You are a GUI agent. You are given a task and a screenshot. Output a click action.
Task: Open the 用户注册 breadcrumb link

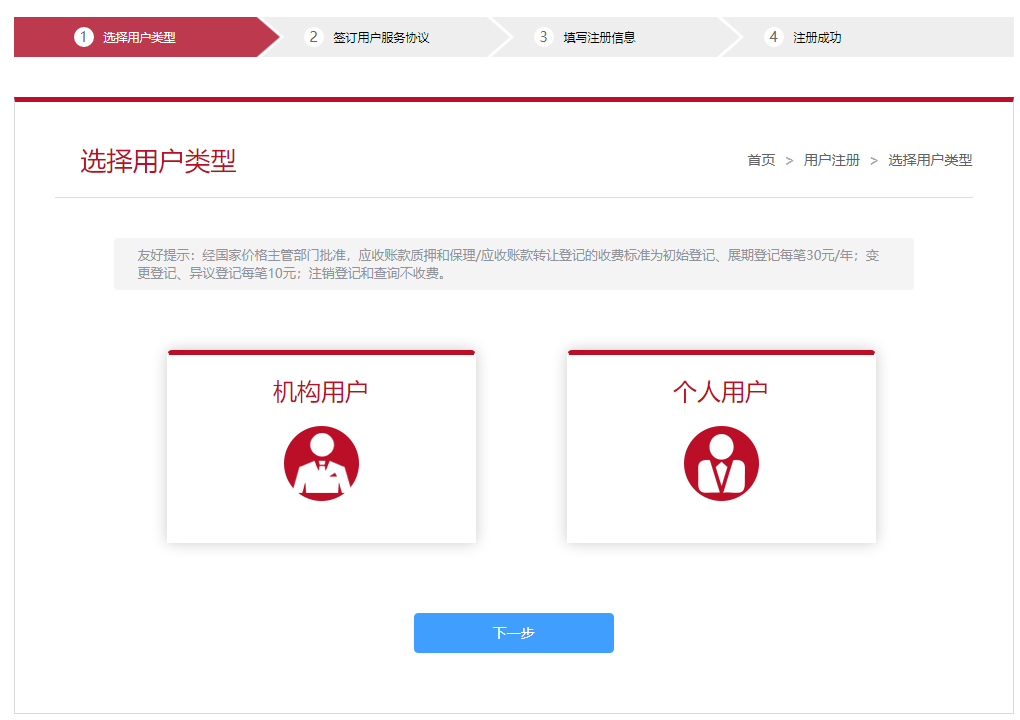click(x=831, y=160)
